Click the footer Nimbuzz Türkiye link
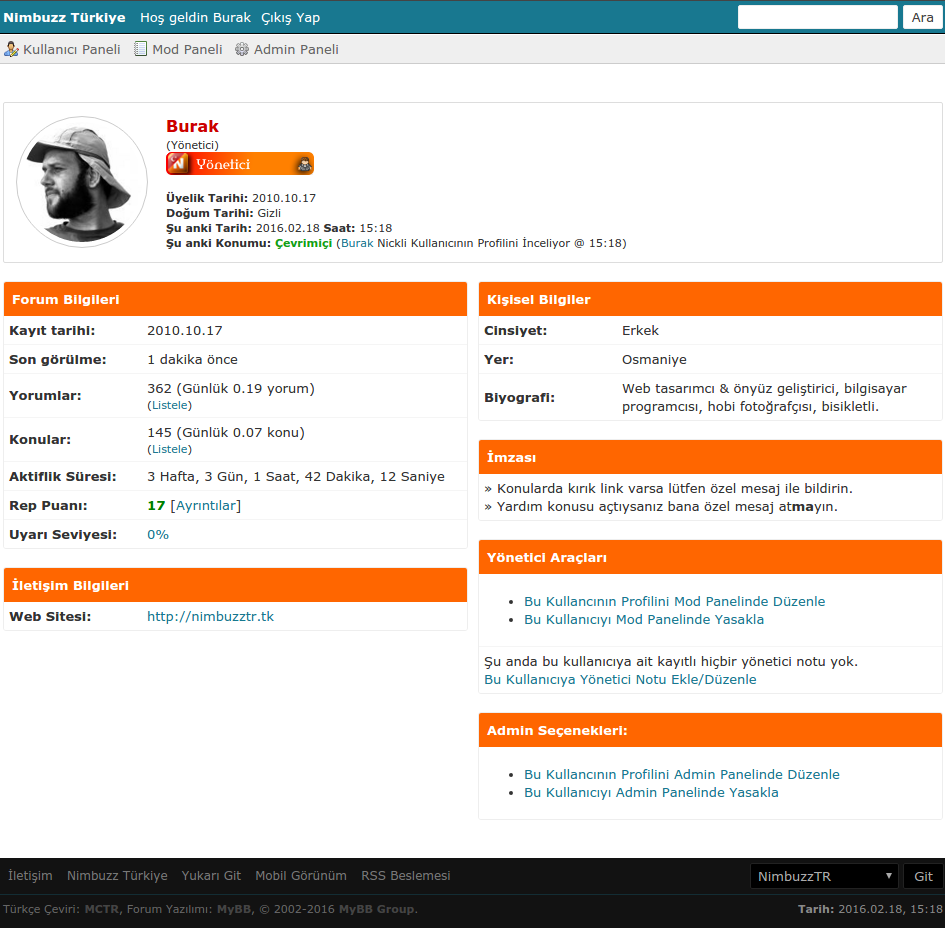 tap(117, 876)
